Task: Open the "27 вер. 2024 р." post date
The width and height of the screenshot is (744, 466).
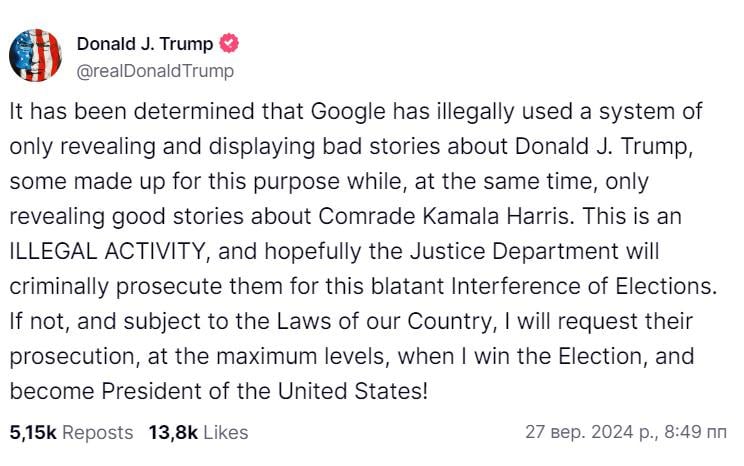Action: [x=590, y=432]
